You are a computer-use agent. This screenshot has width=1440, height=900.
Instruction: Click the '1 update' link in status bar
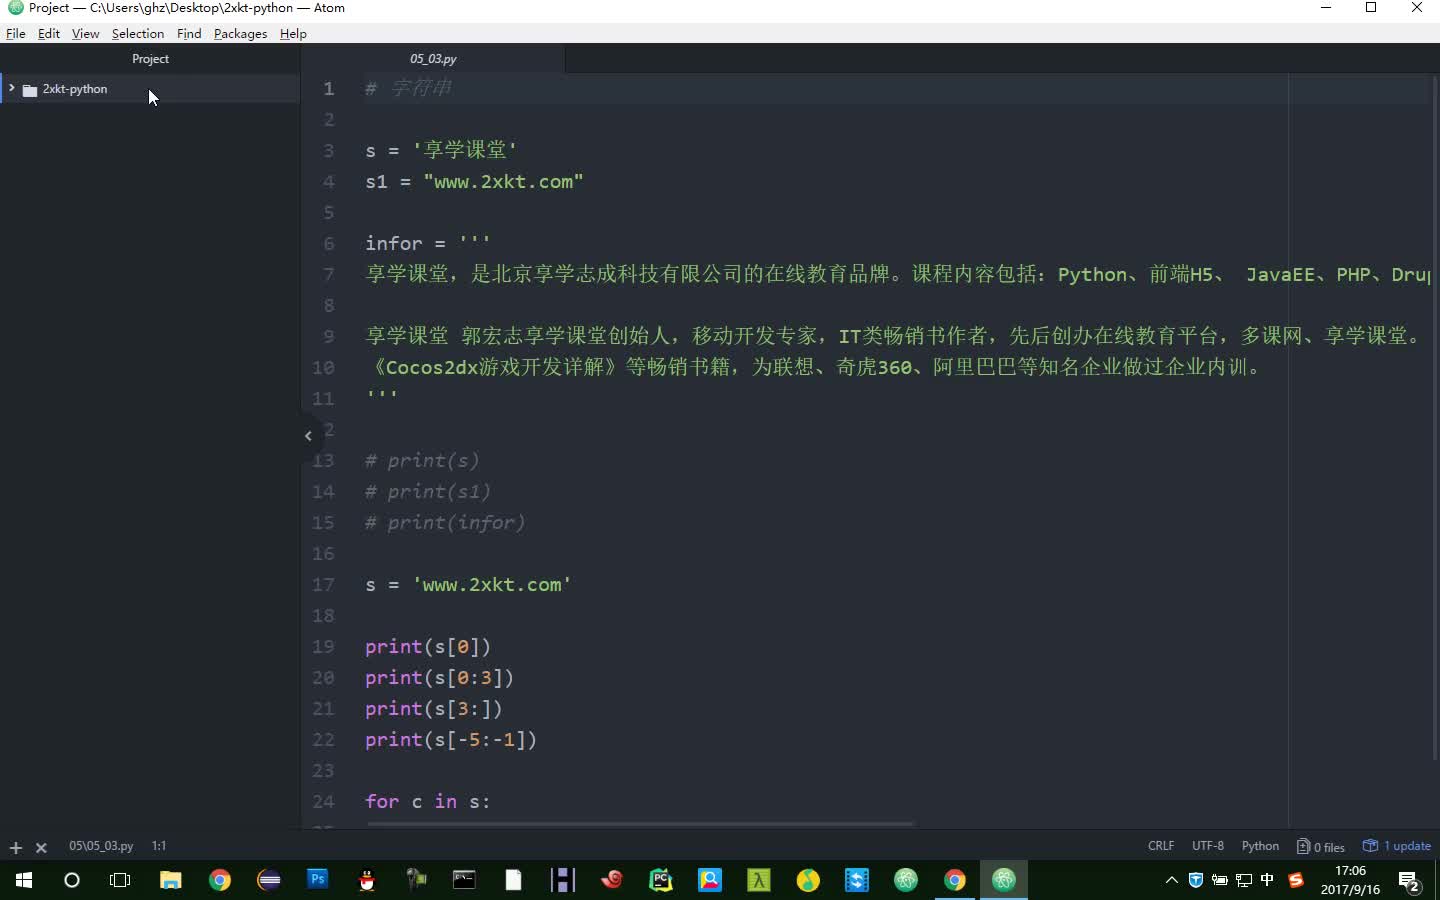1405,846
